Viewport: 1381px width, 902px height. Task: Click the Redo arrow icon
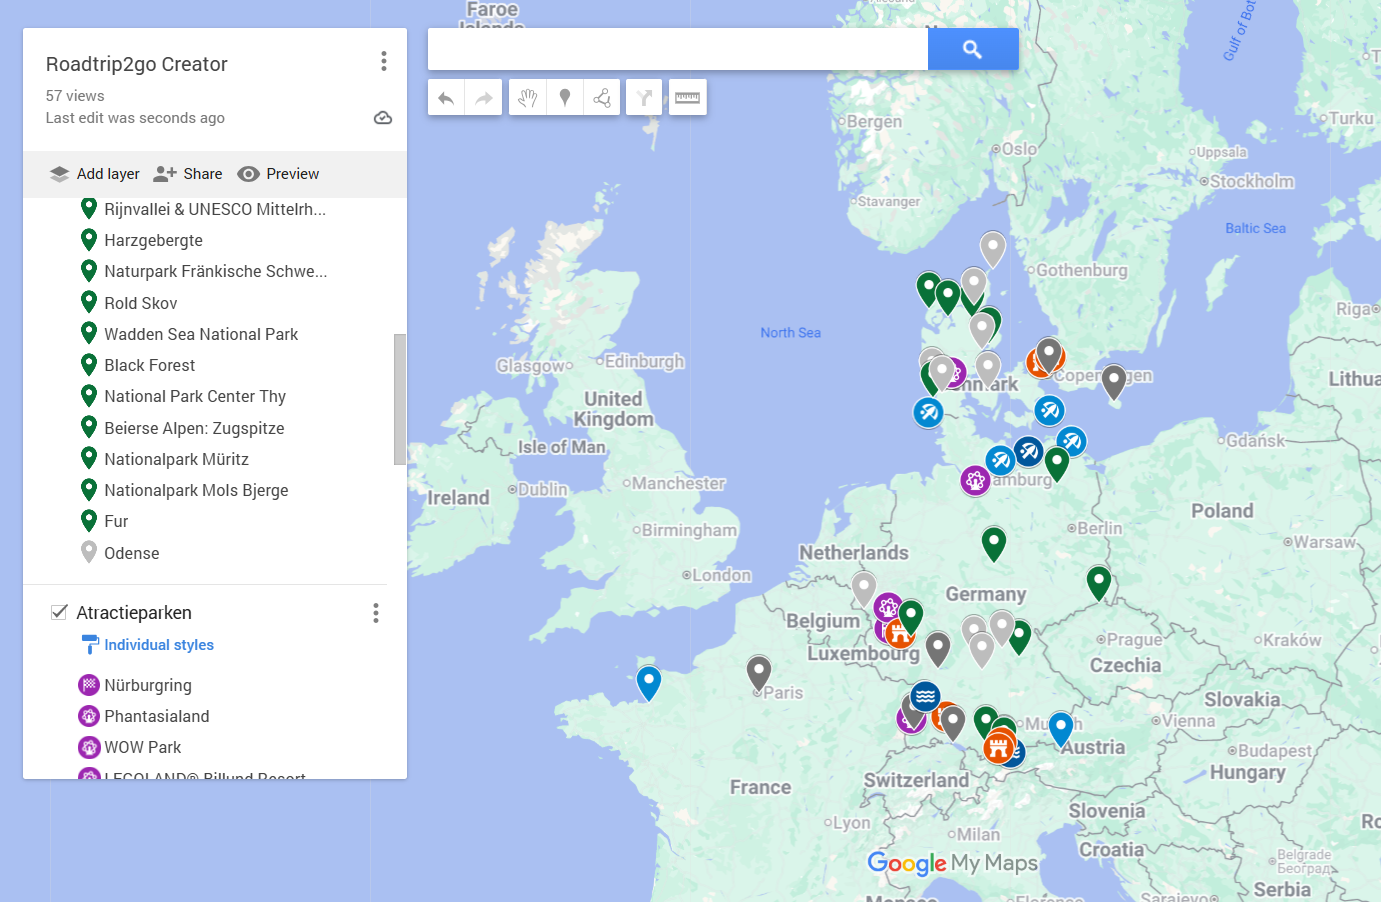pos(484,97)
